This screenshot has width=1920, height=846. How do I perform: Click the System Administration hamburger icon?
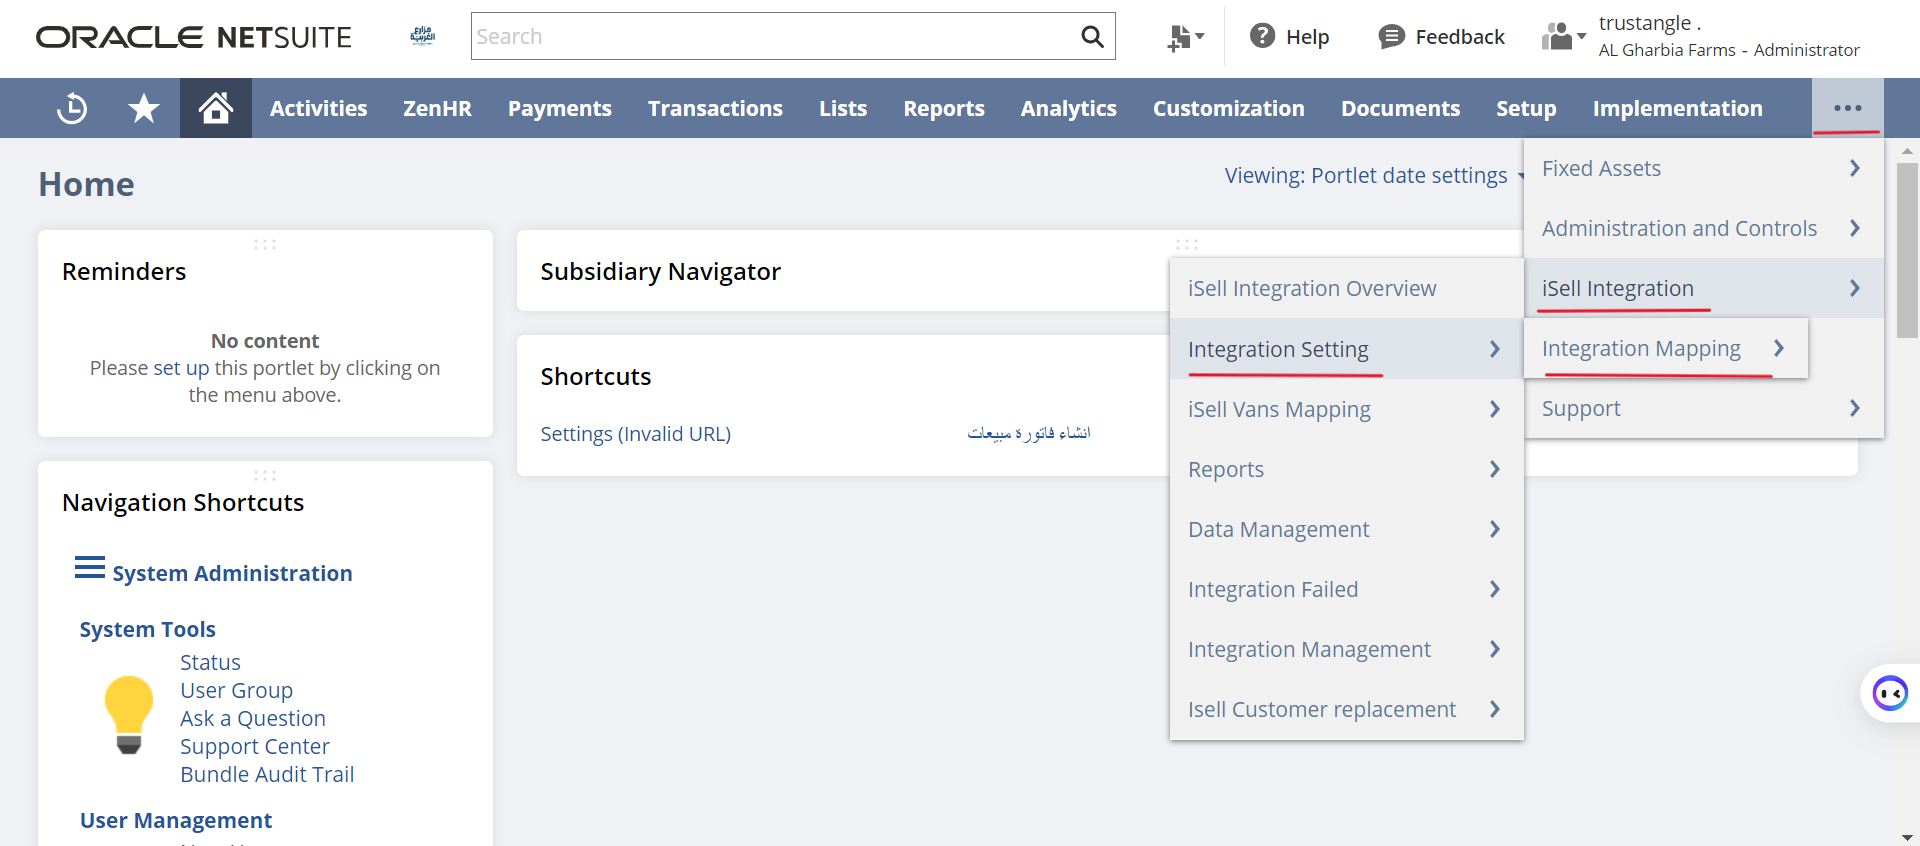pos(90,568)
